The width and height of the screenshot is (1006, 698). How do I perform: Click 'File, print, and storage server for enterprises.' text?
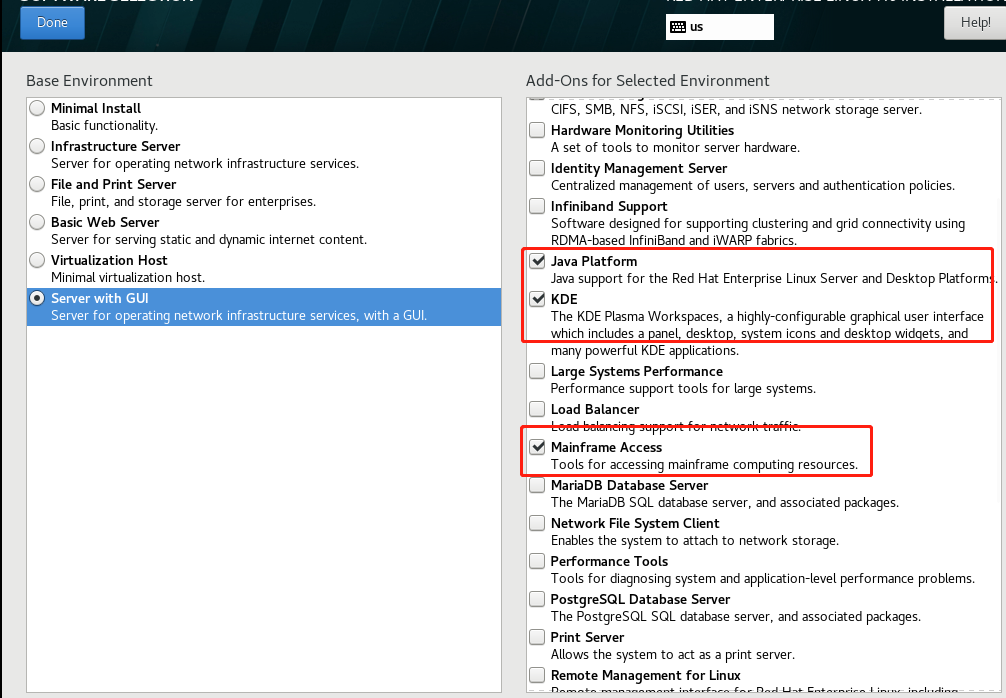(x=183, y=202)
